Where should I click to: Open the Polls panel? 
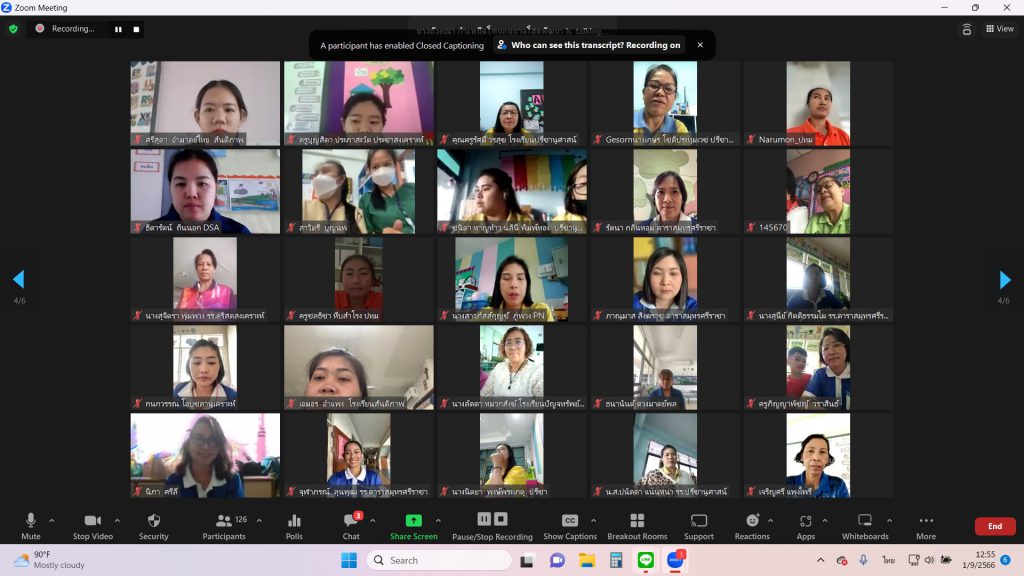(x=294, y=525)
